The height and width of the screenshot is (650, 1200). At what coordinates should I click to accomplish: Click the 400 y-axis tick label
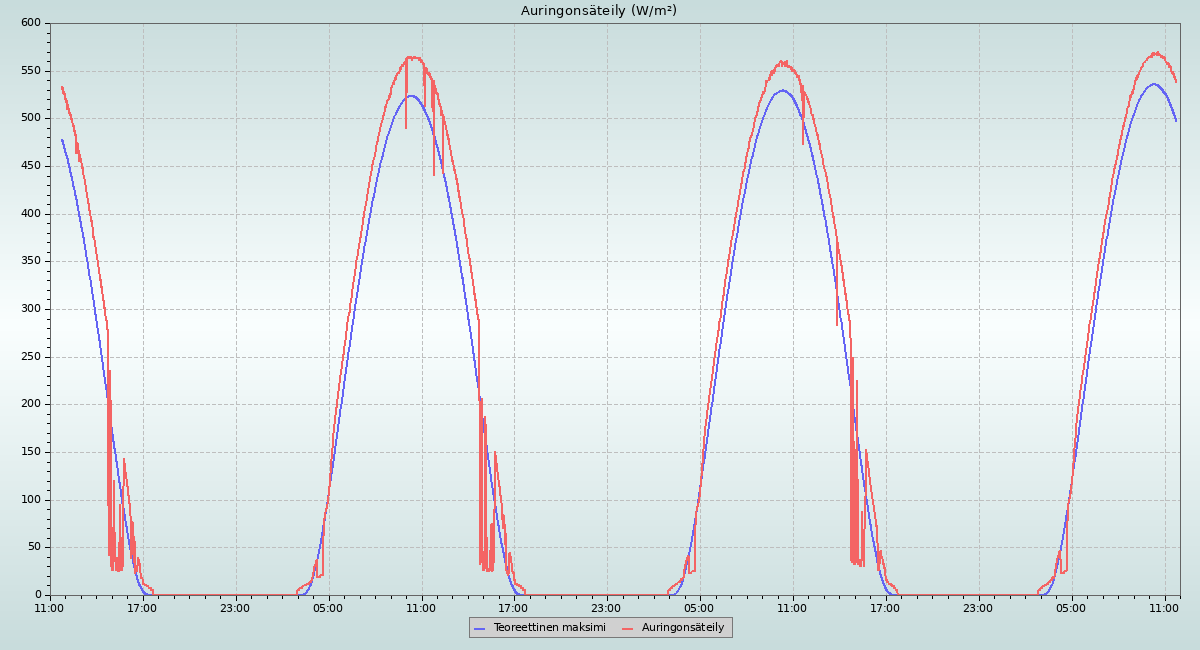pyautogui.click(x=31, y=214)
